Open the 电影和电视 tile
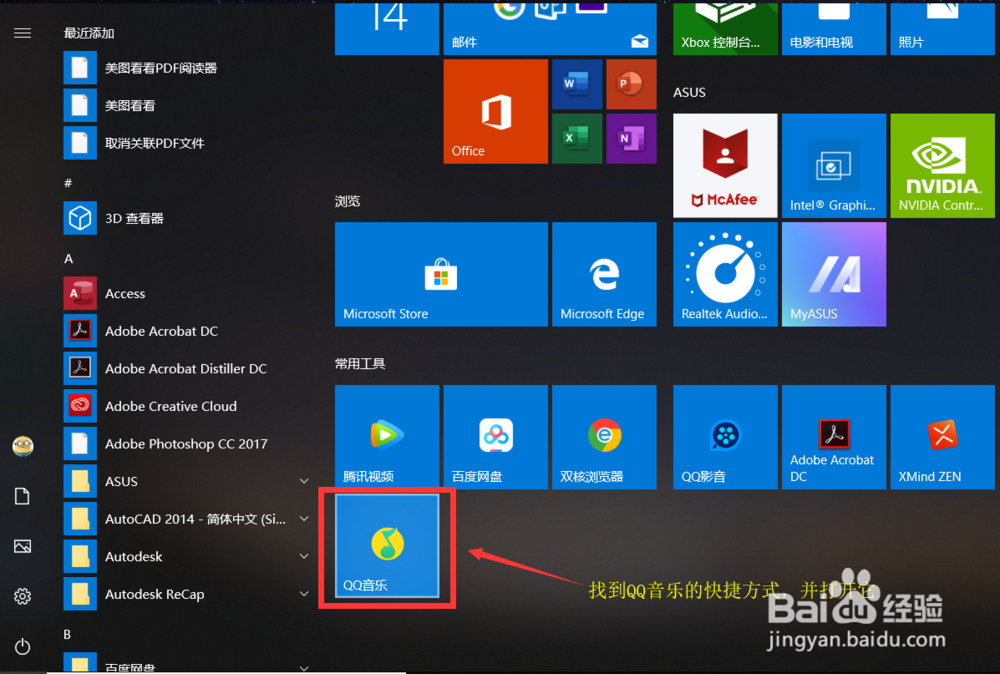The image size is (1000, 674). (834, 28)
